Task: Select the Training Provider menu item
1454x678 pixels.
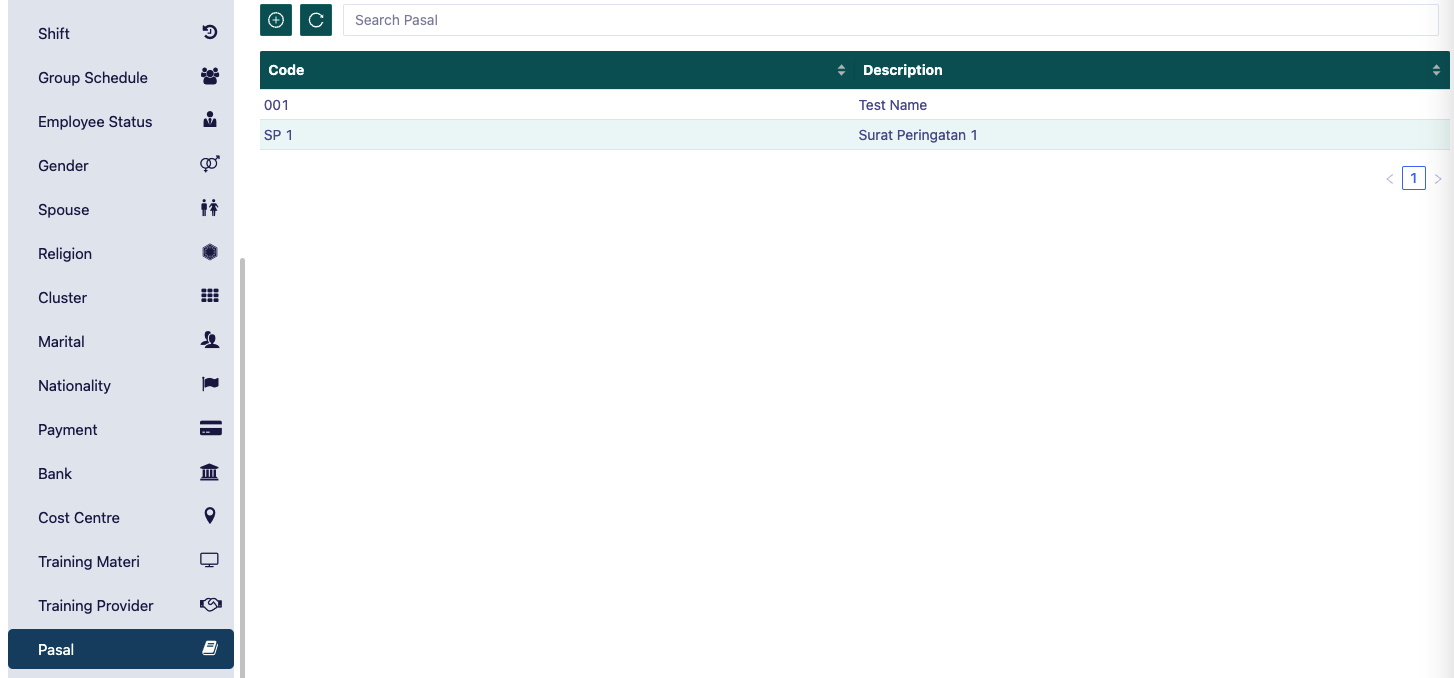Action: pyautogui.click(x=96, y=606)
